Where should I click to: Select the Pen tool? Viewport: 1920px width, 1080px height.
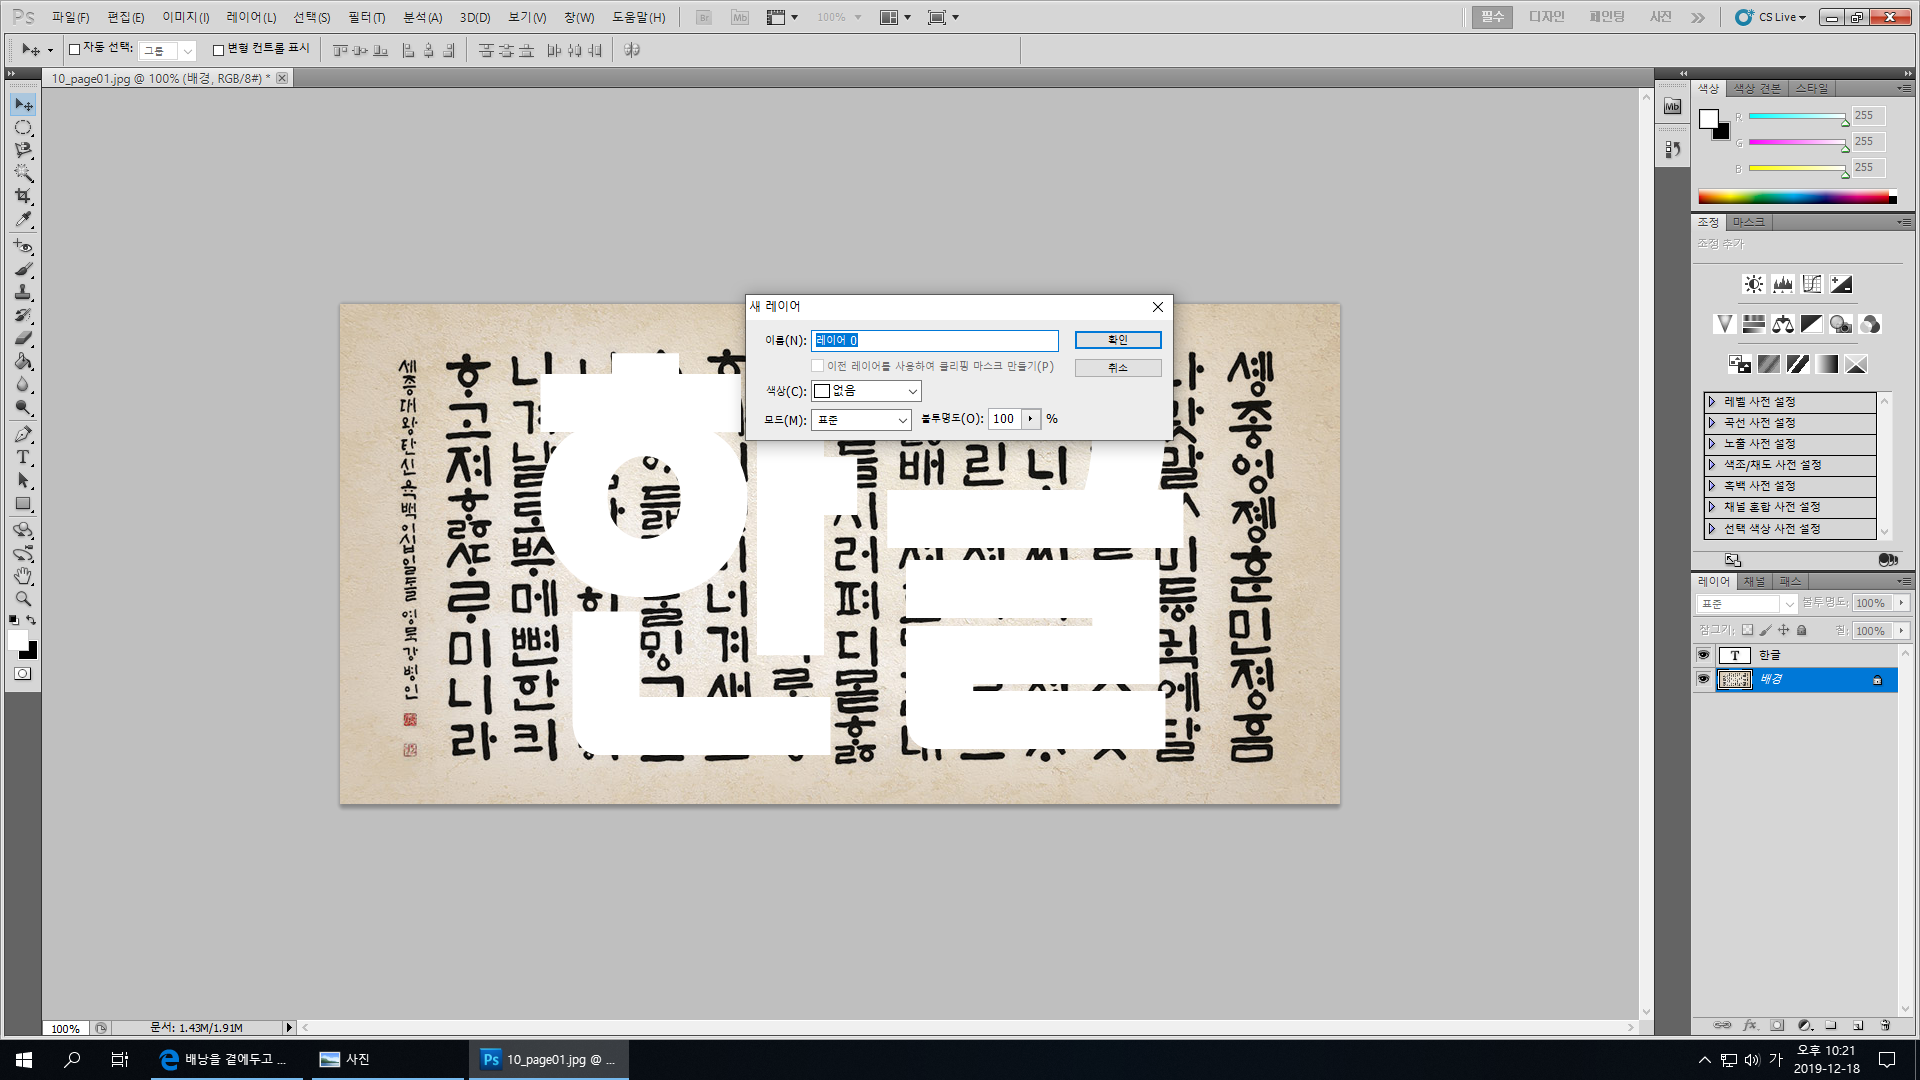click(23, 434)
